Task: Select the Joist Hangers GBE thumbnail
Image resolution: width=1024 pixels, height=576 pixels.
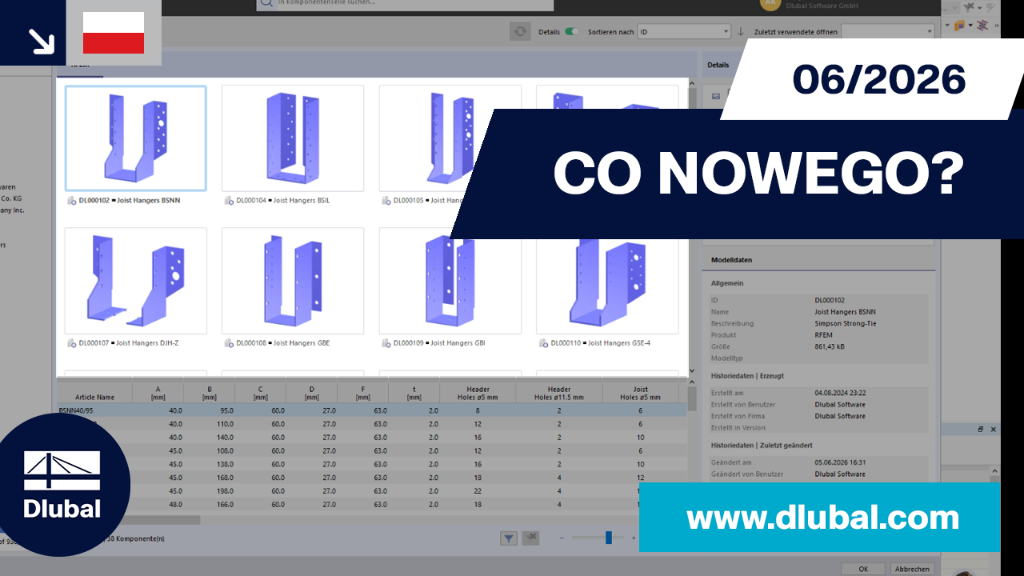Action: 293,281
